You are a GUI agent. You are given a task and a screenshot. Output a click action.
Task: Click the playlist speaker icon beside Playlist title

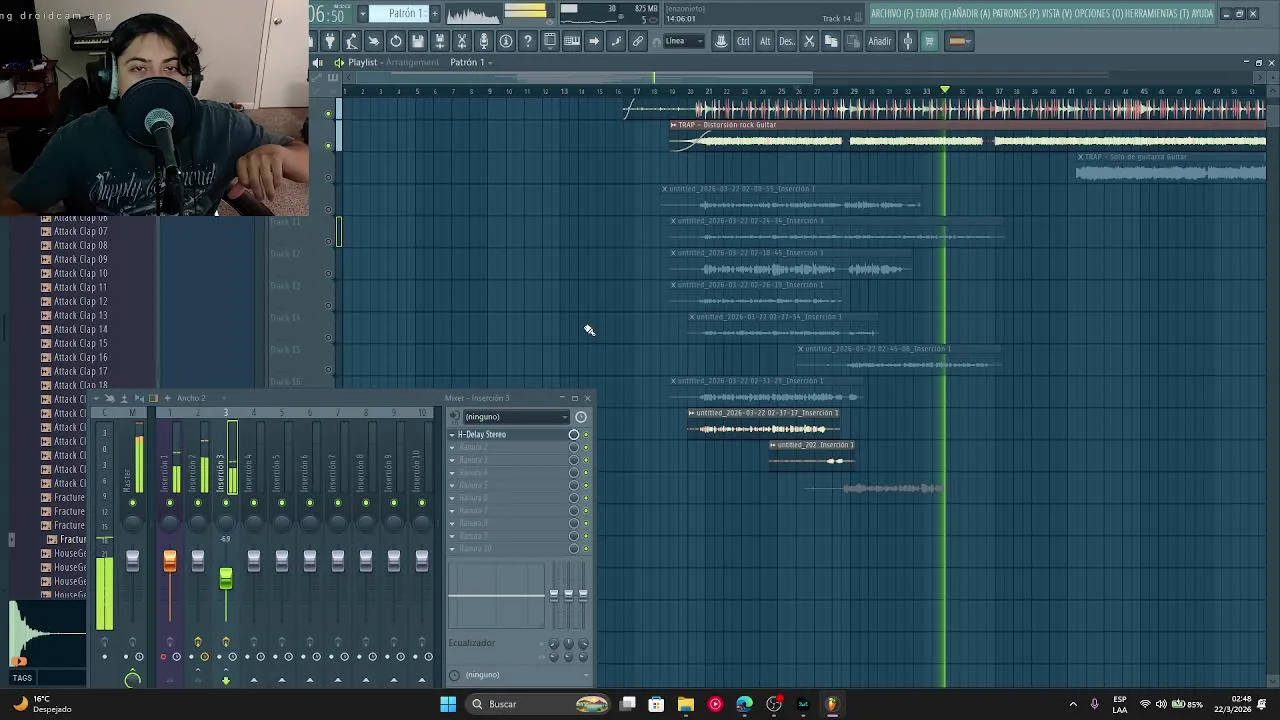click(318, 62)
